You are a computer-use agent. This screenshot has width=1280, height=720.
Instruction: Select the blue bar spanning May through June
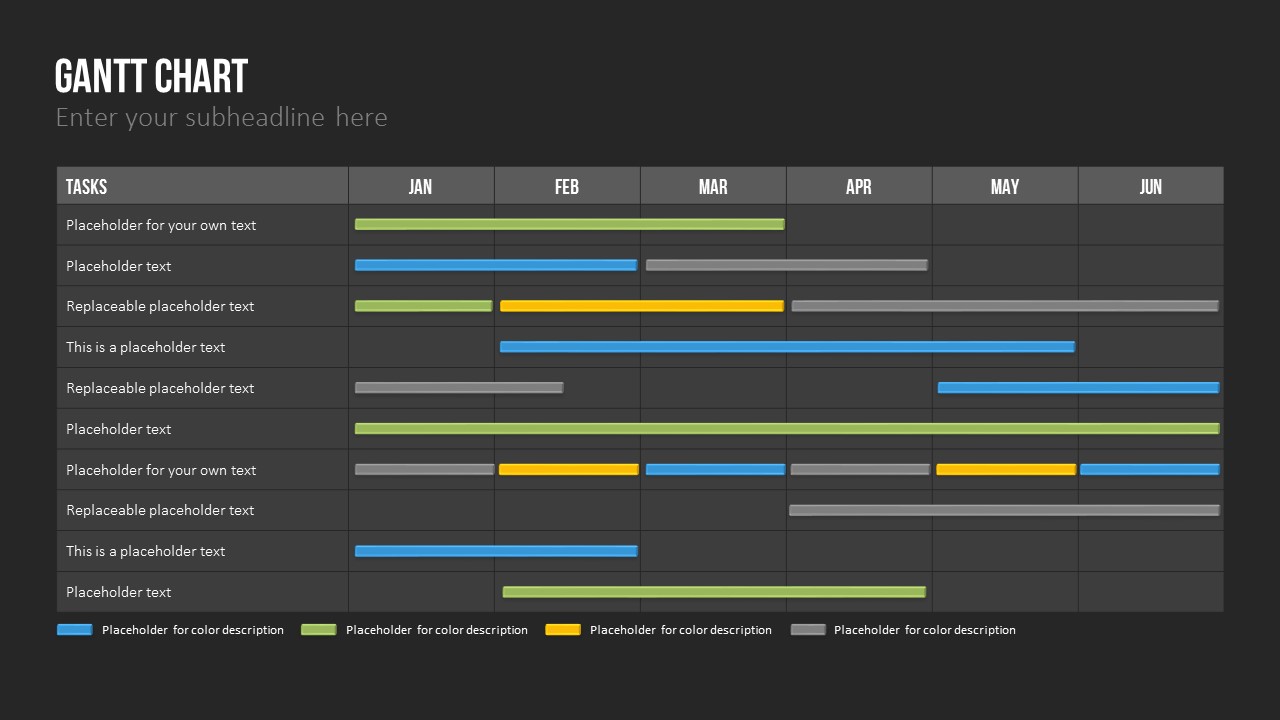click(1078, 388)
